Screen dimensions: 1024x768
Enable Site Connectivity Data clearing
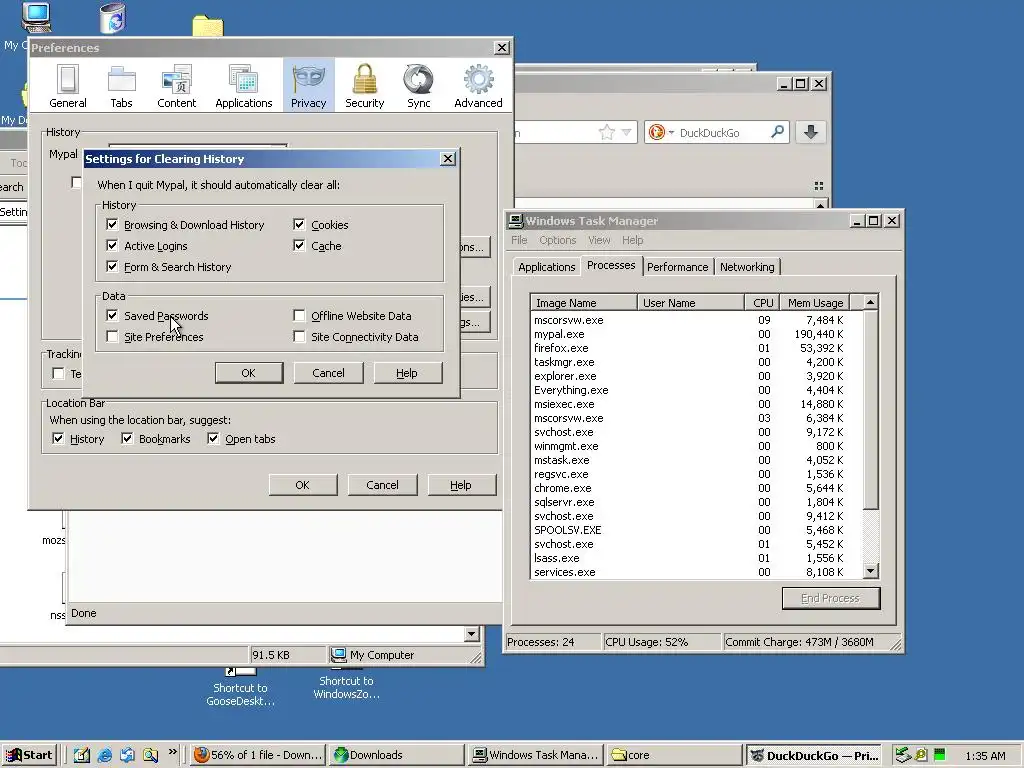(x=299, y=336)
